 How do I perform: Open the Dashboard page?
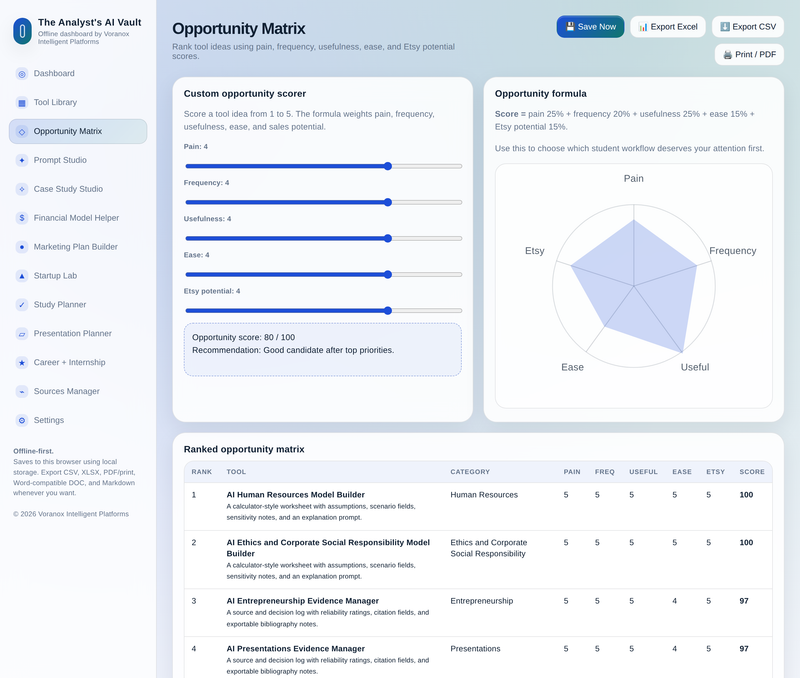tap(78, 73)
